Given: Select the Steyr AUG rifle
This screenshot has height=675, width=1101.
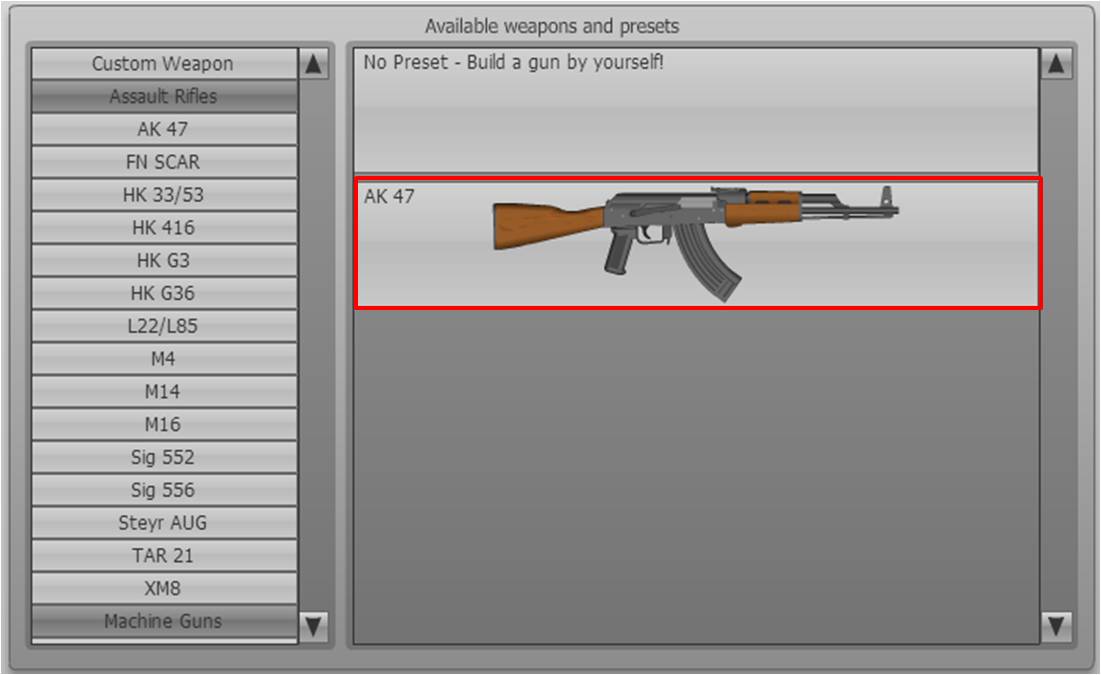Looking at the screenshot, I should coord(164,523).
